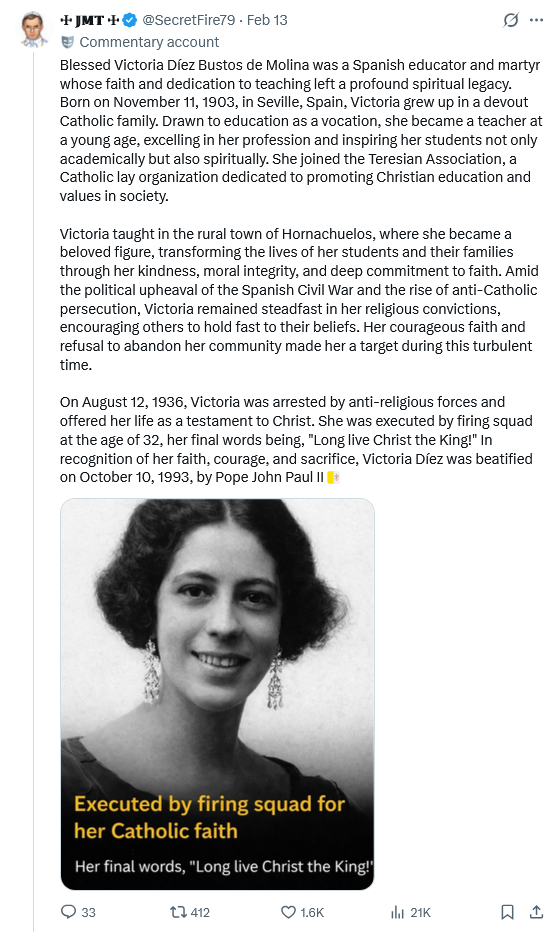559x932 pixels.
Task: Click the commentary account mask icon
Action: [x=68, y=42]
